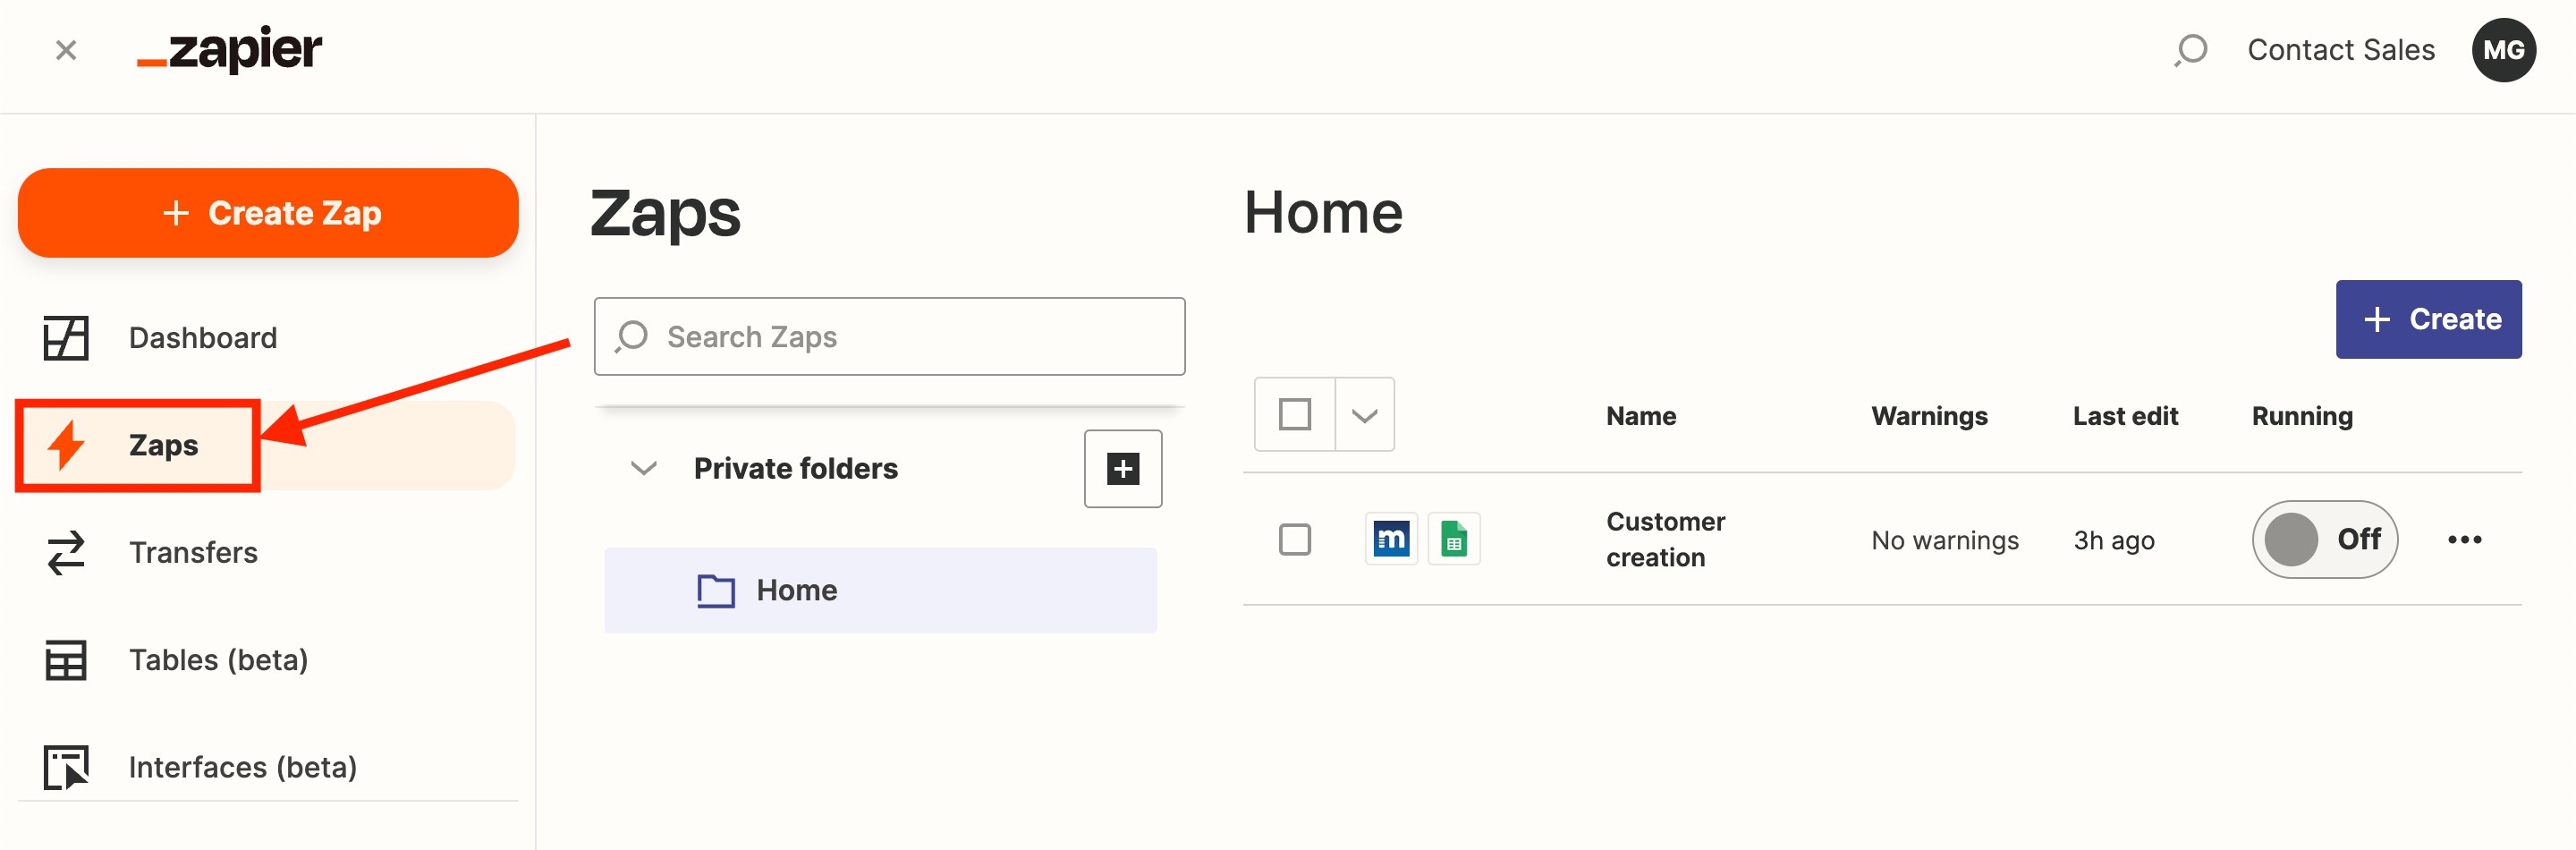This screenshot has height=850, width=2576.
Task: Select Zaps in the sidebar
Action: pyautogui.click(x=163, y=445)
